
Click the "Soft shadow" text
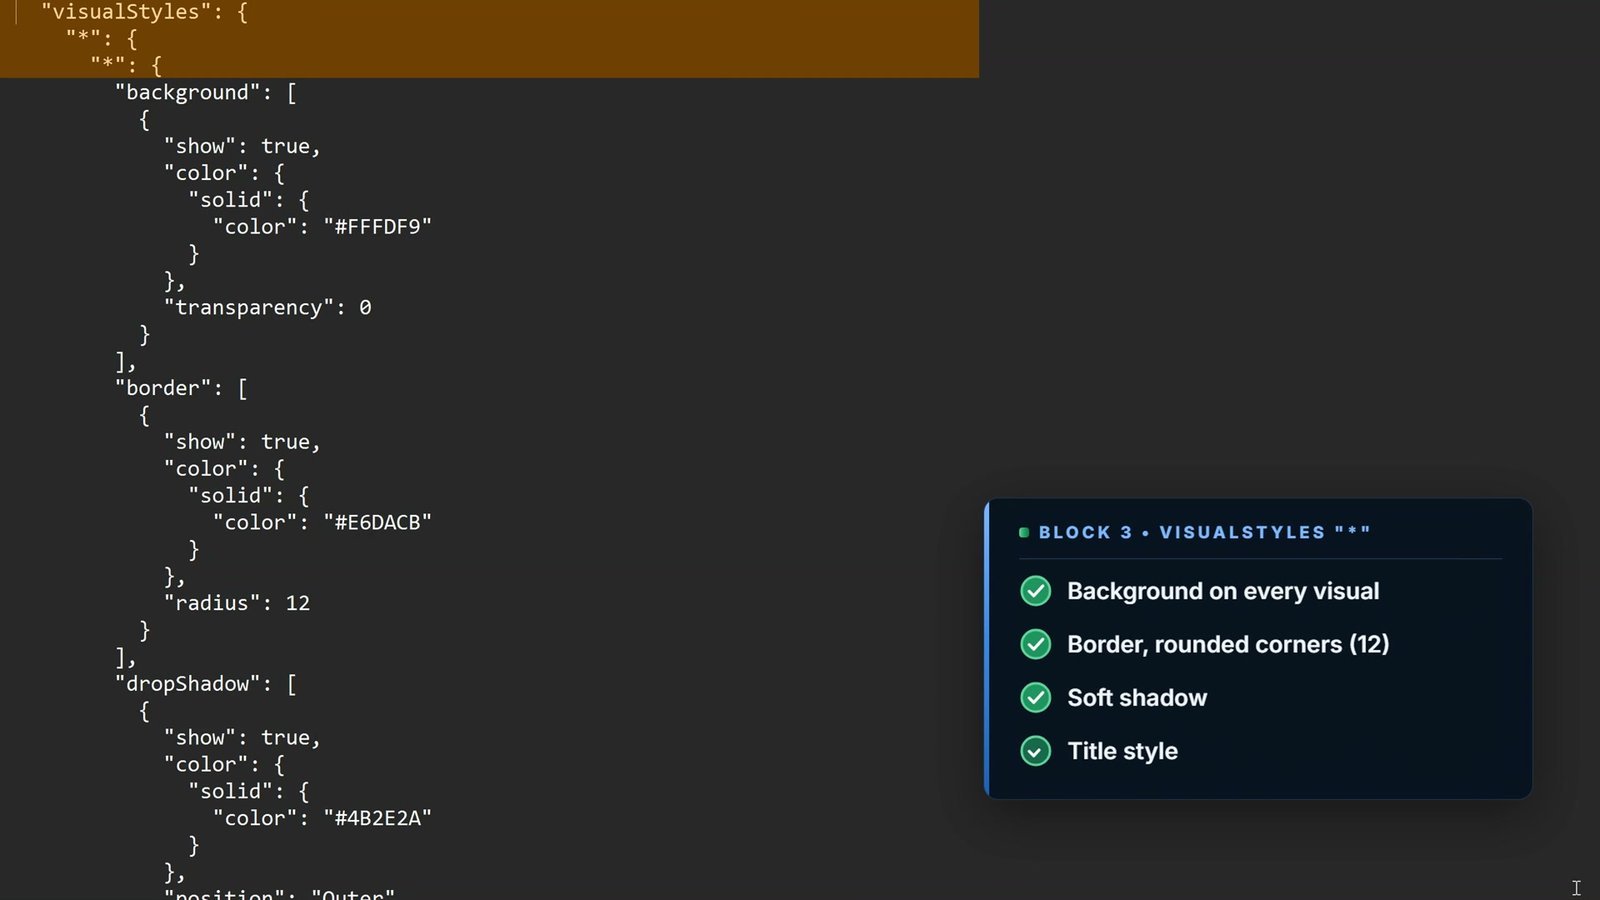(1137, 697)
